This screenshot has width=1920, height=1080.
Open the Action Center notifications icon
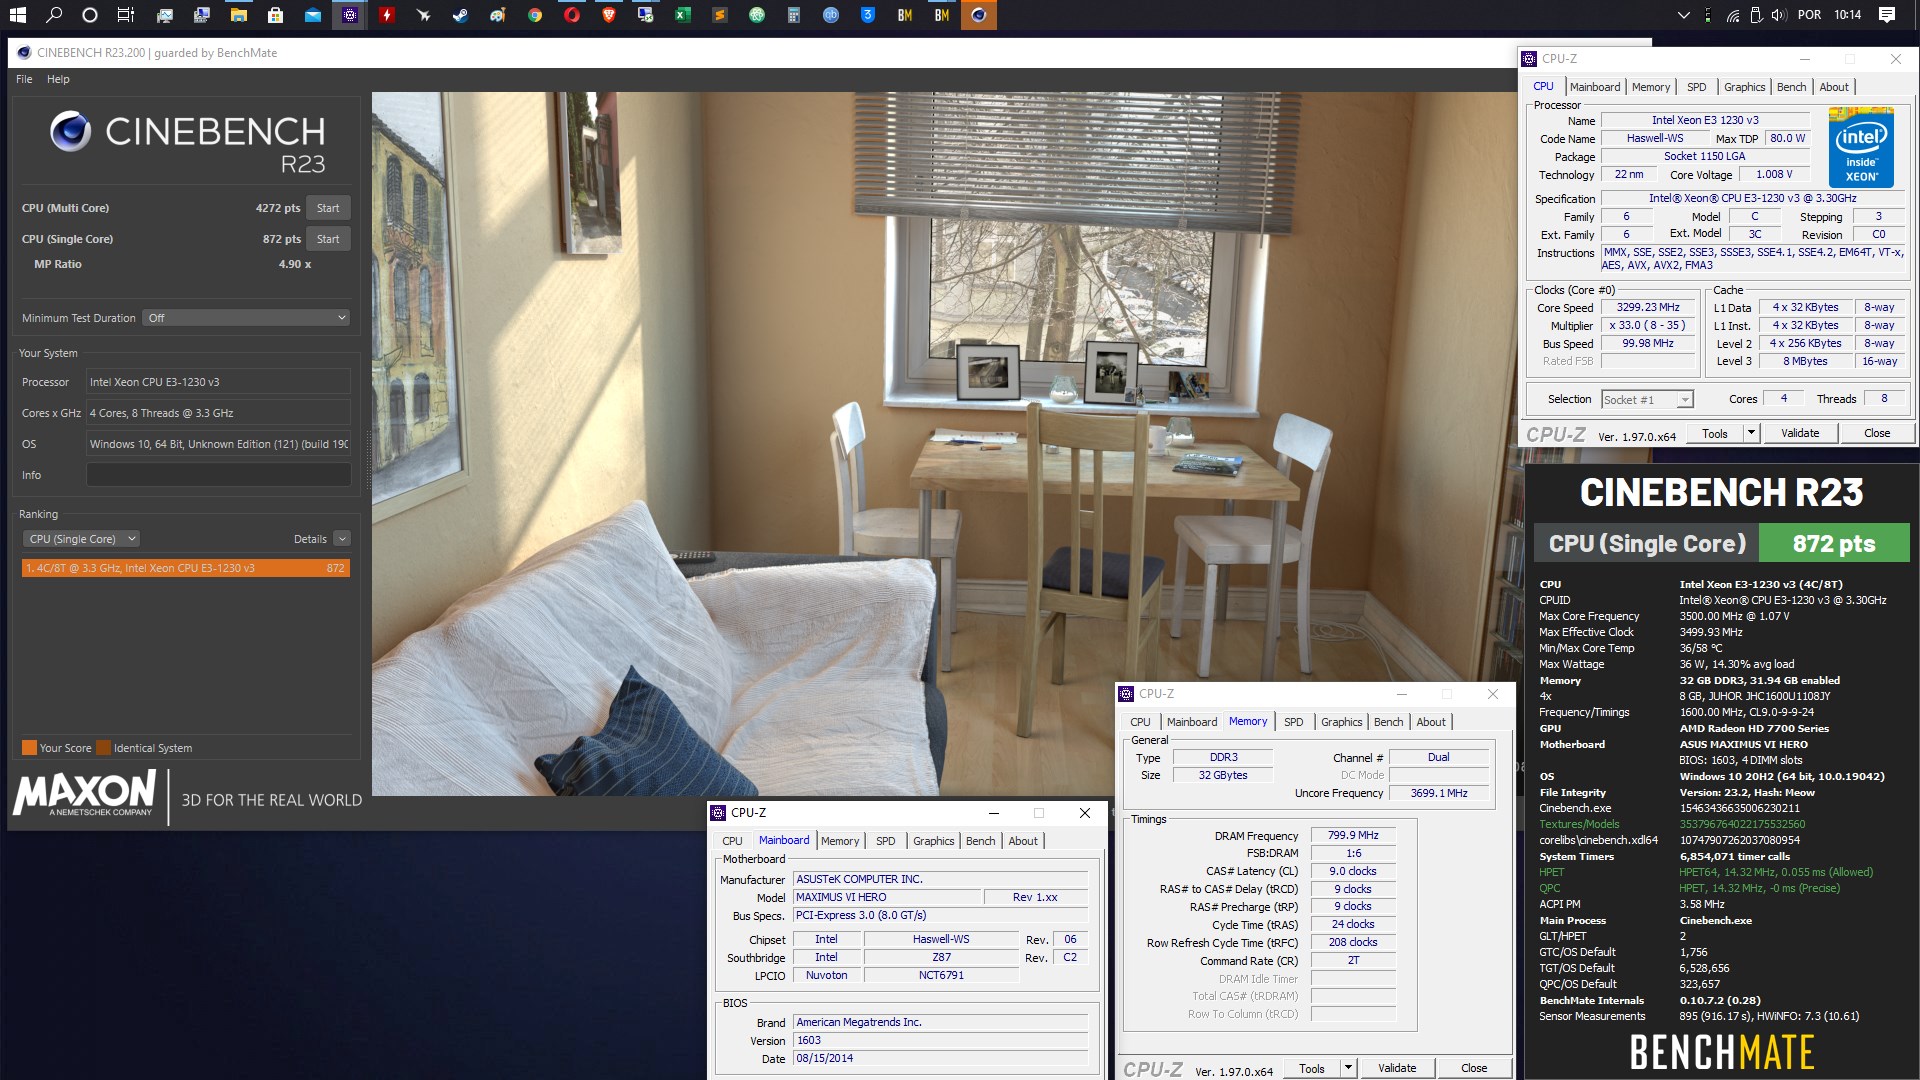point(1887,15)
